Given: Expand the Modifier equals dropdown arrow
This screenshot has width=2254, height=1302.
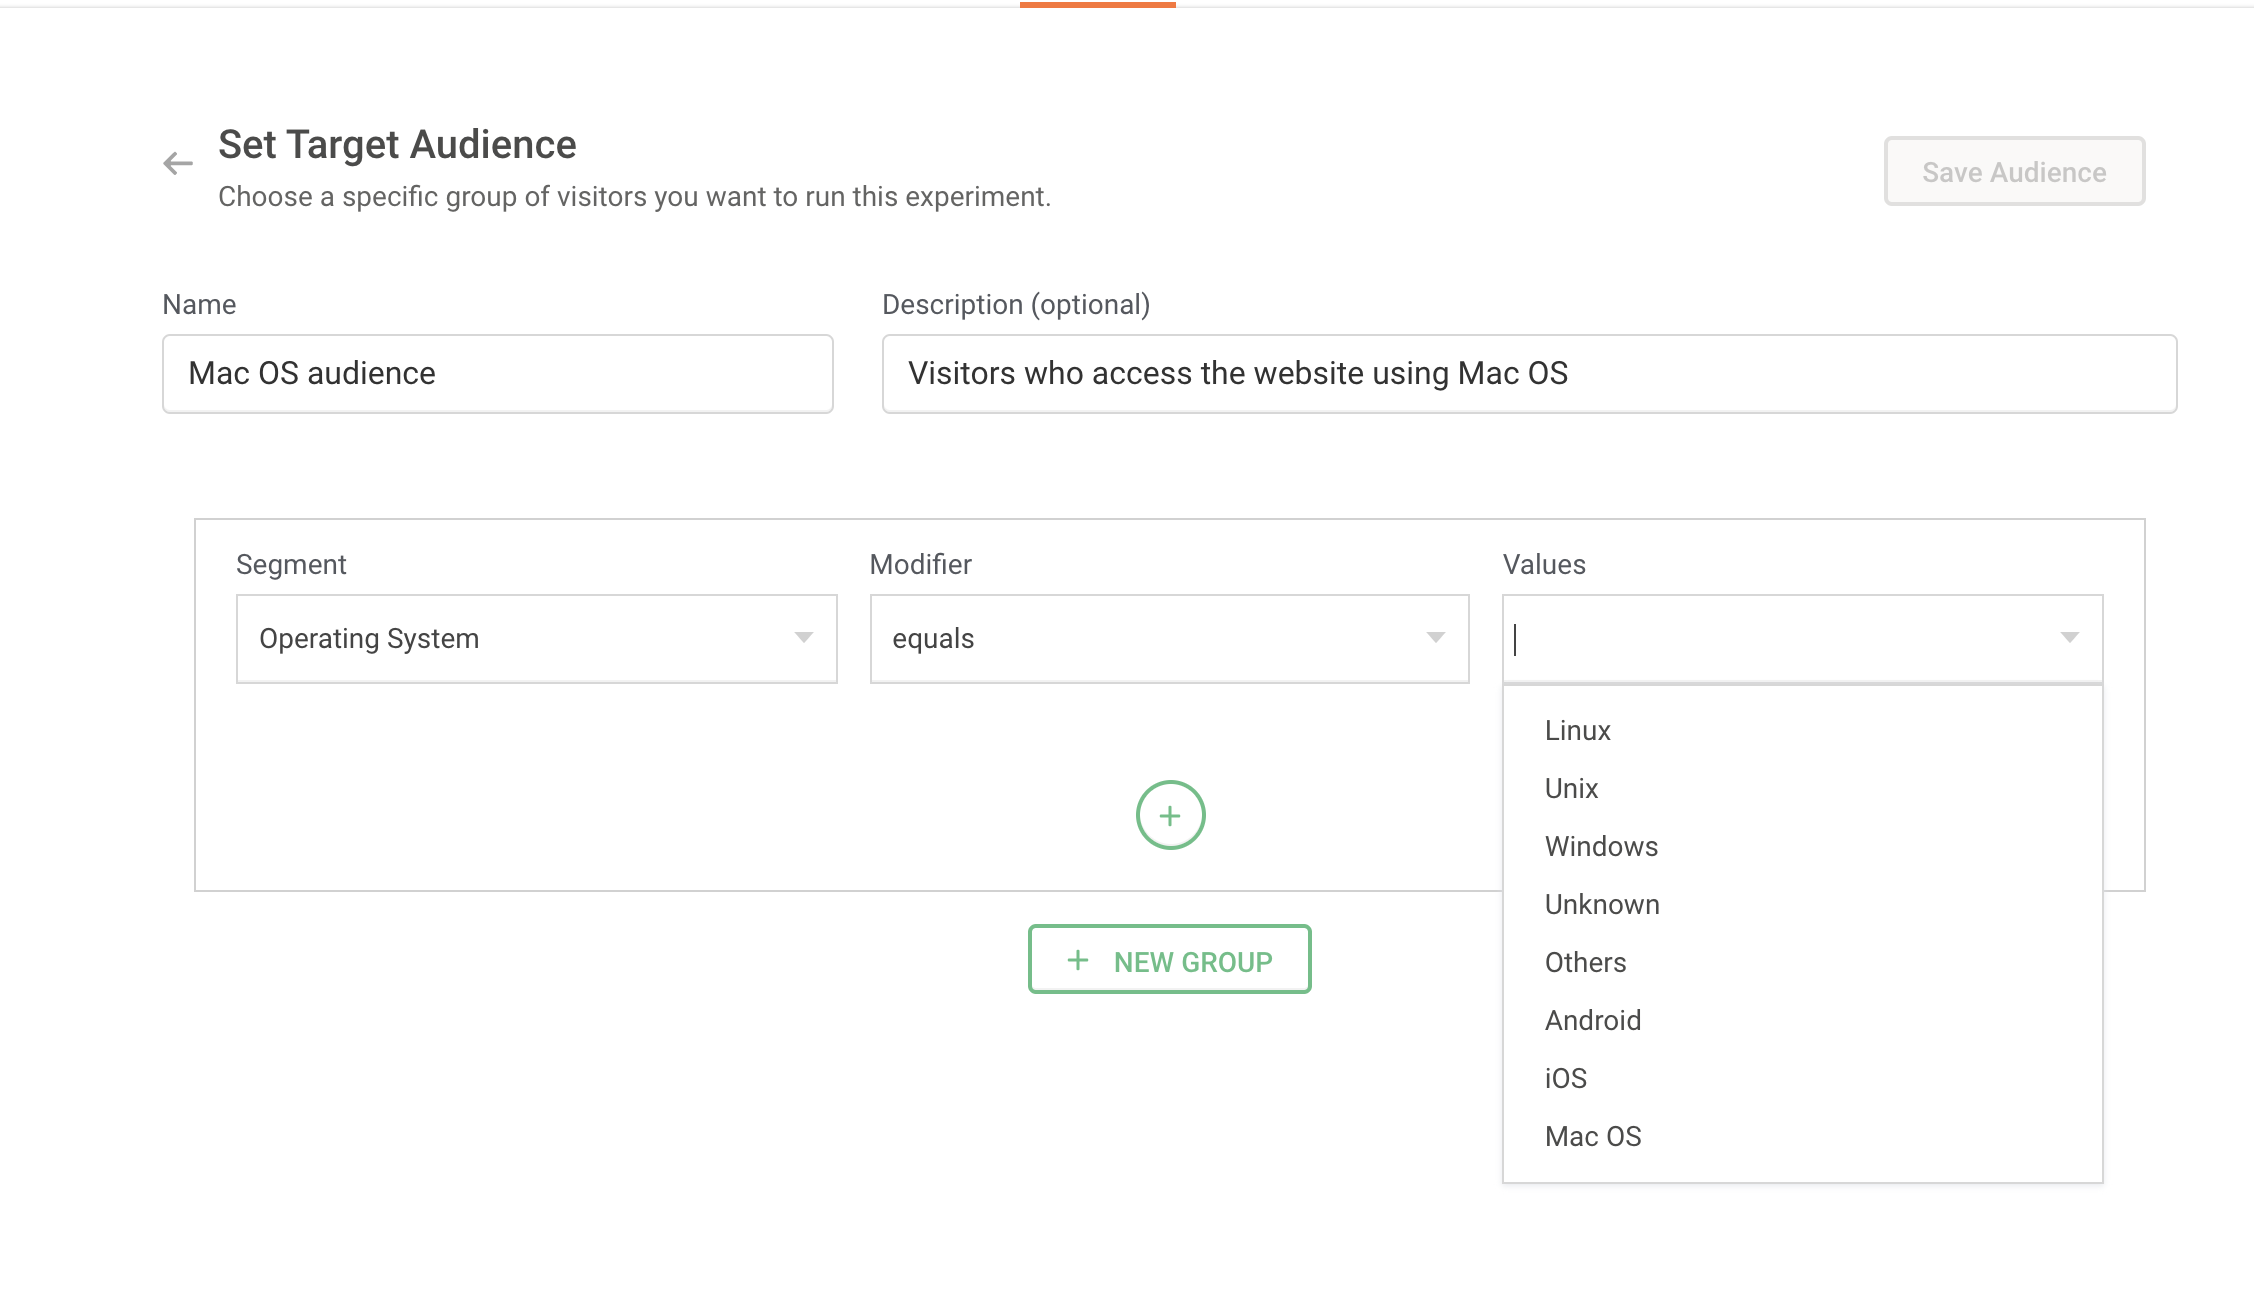Looking at the screenshot, I should tap(1436, 638).
